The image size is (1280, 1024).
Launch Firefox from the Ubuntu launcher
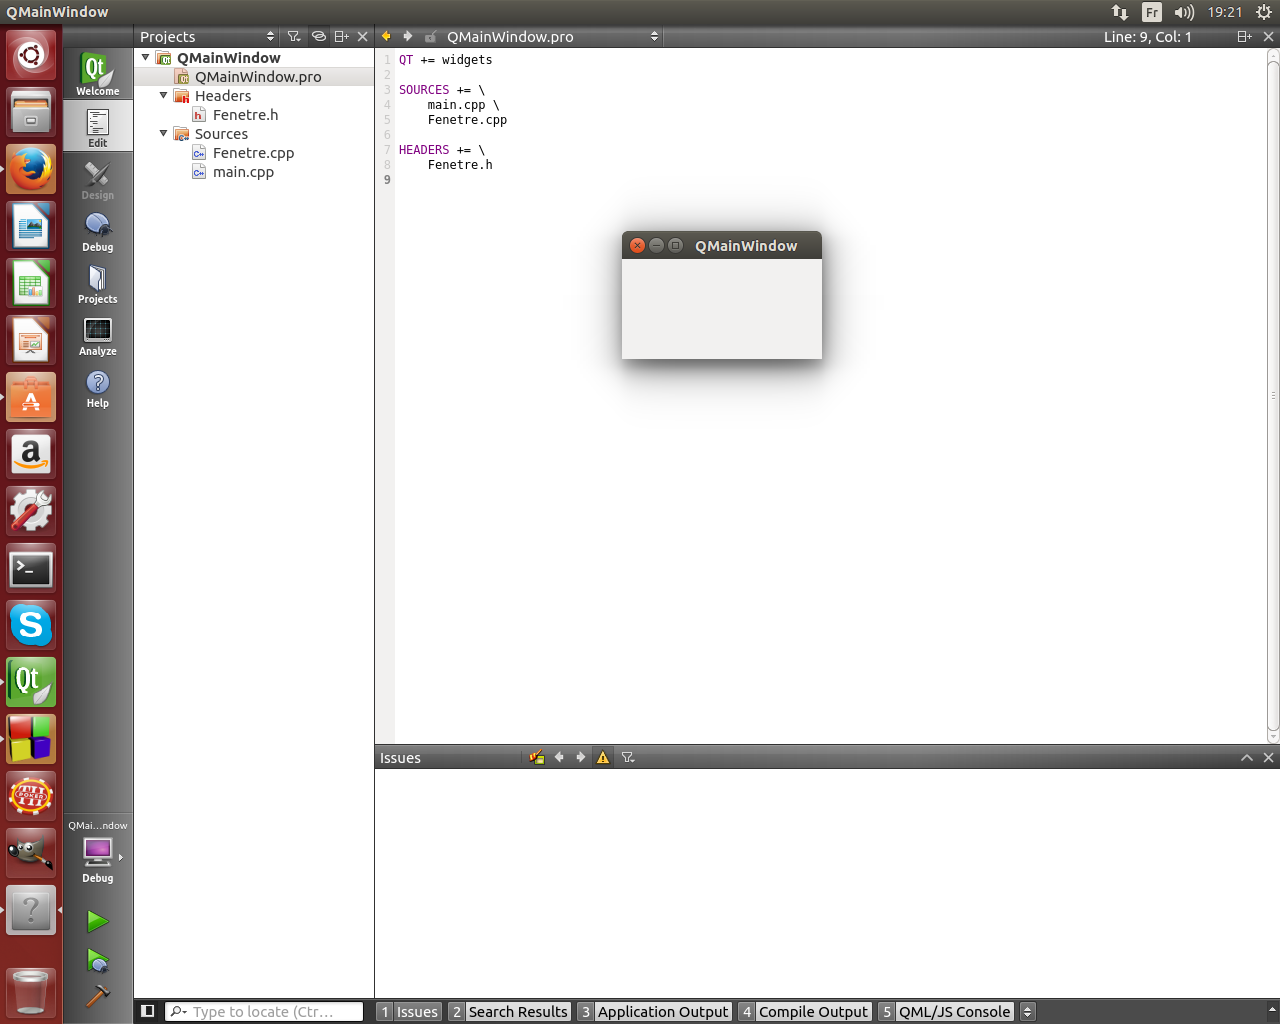click(x=31, y=169)
